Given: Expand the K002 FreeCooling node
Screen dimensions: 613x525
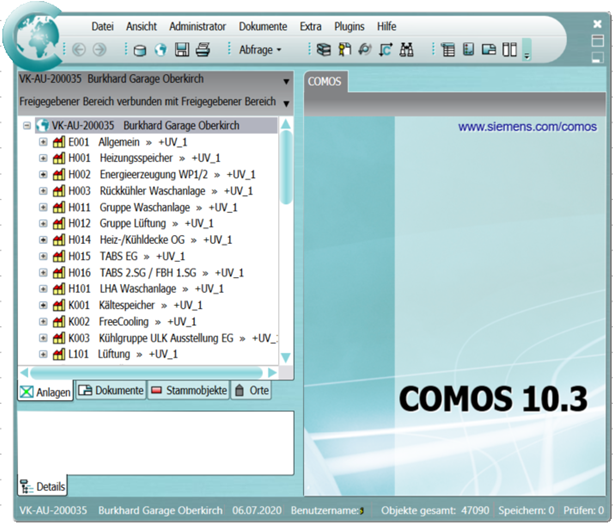Looking at the screenshot, I should coord(43,322).
